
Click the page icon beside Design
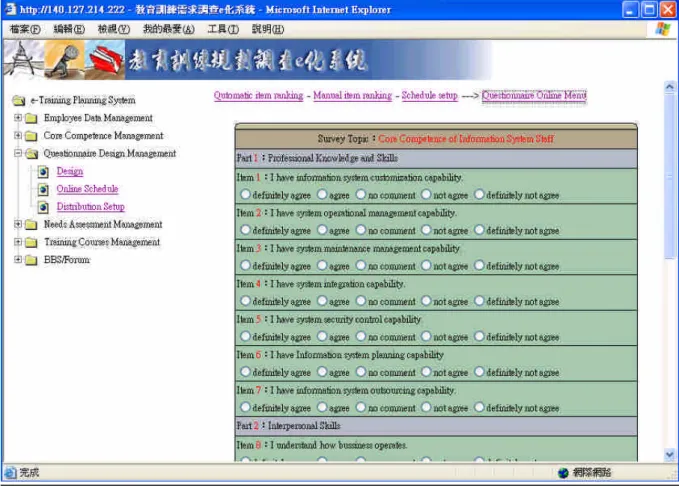pos(43,172)
